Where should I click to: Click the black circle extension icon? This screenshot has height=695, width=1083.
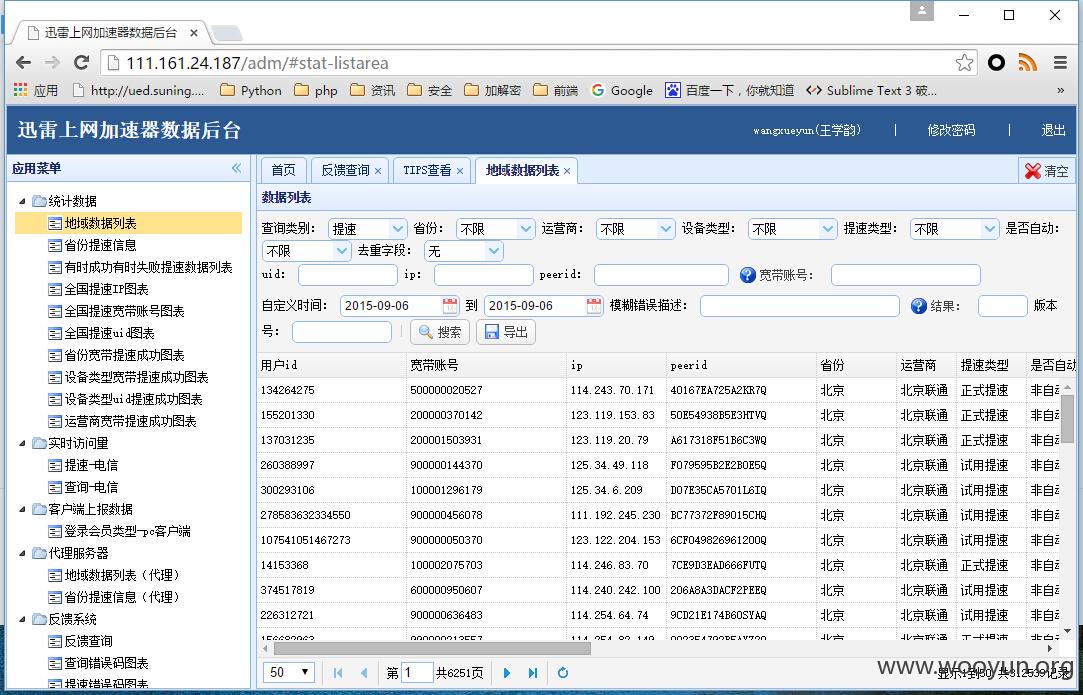(996, 63)
